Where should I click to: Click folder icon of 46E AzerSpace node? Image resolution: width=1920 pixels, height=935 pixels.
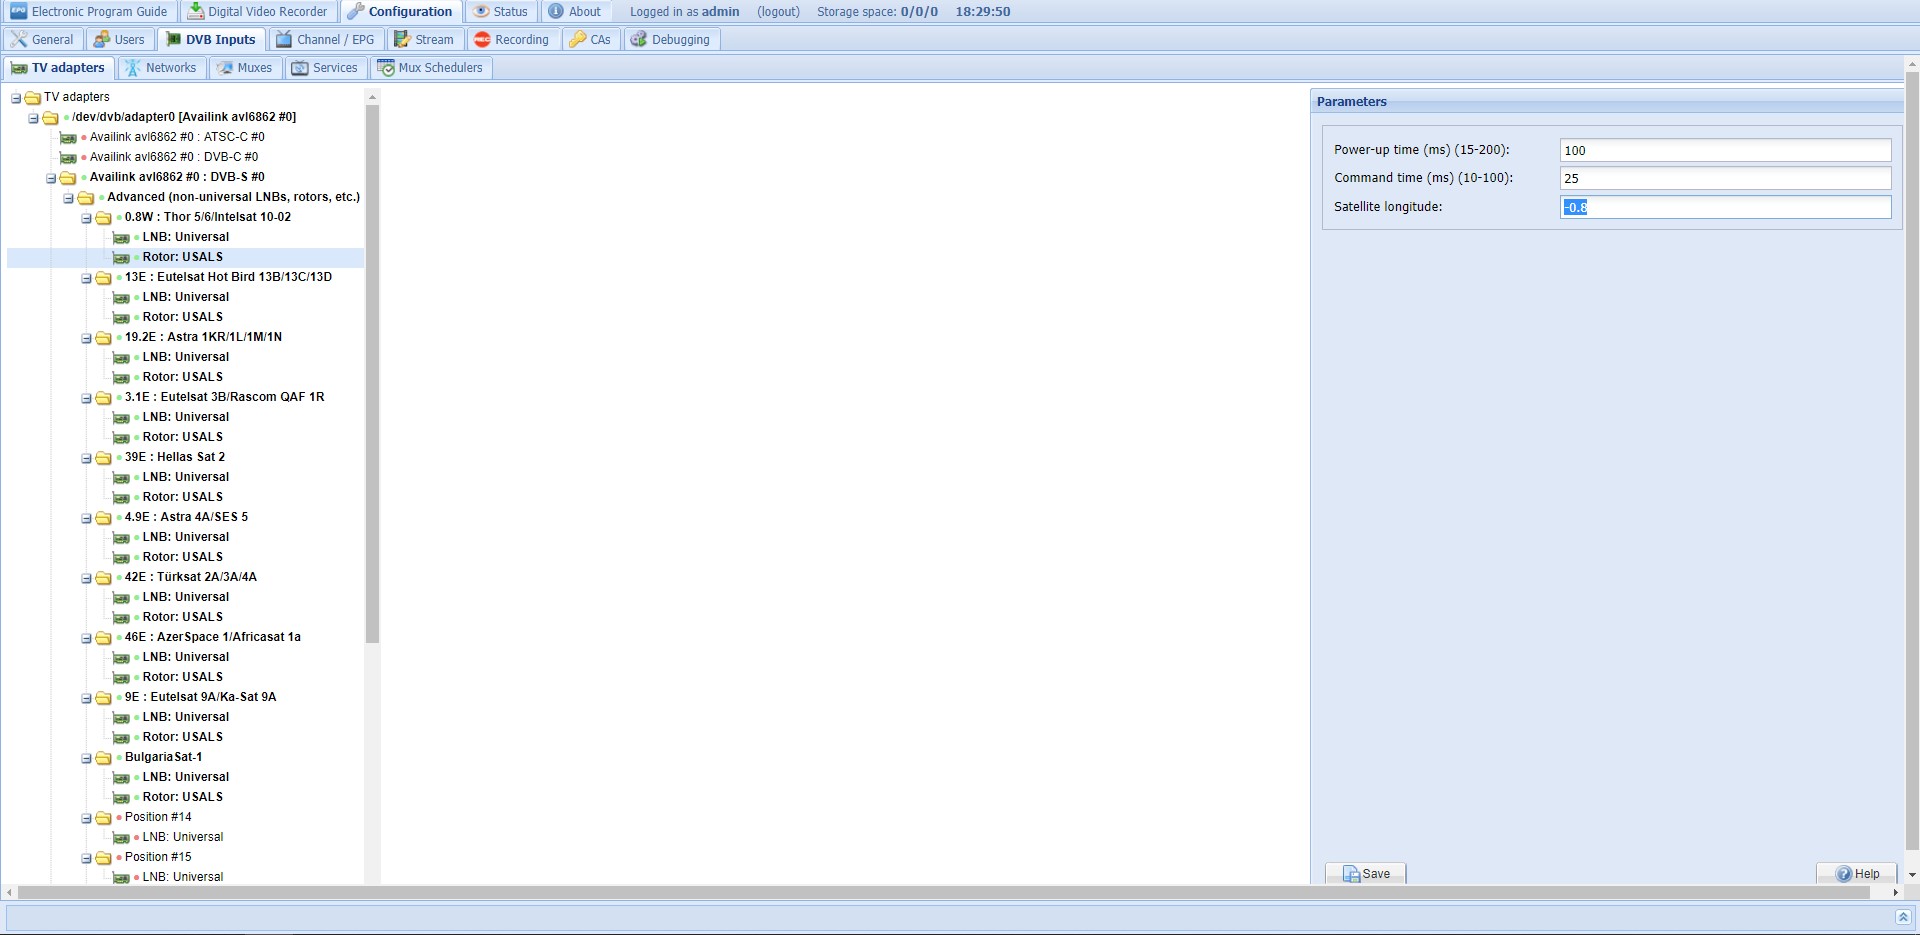click(104, 638)
